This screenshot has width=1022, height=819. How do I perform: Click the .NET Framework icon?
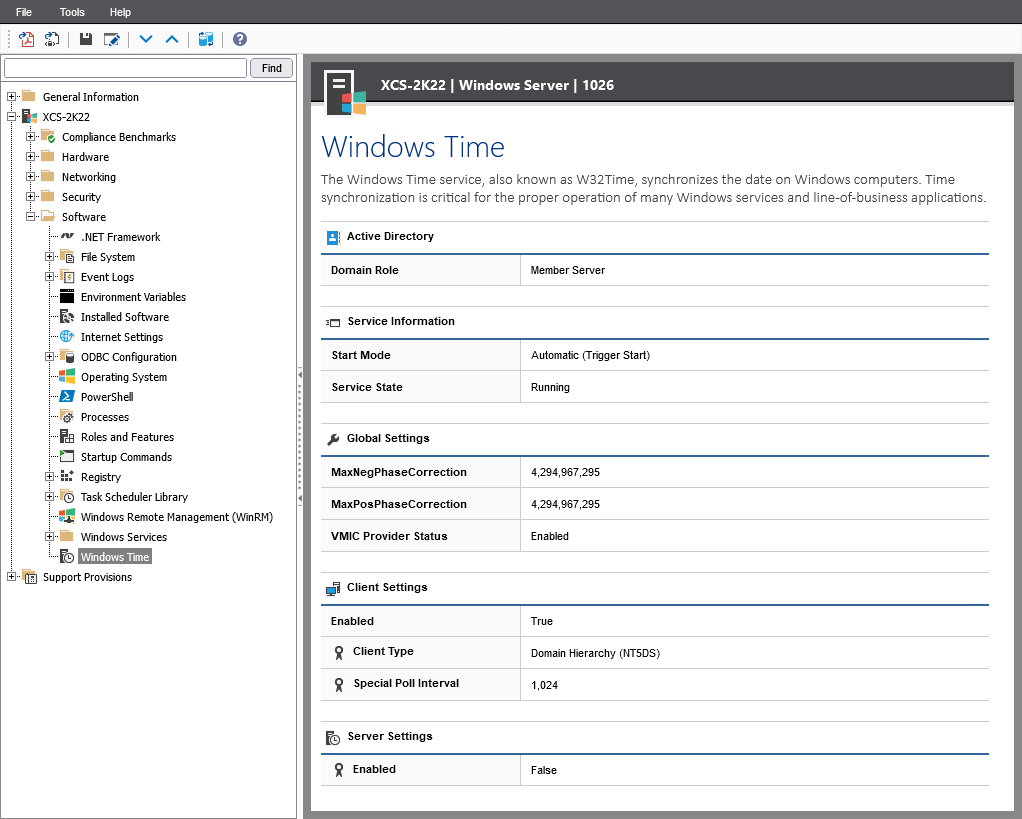point(67,237)
